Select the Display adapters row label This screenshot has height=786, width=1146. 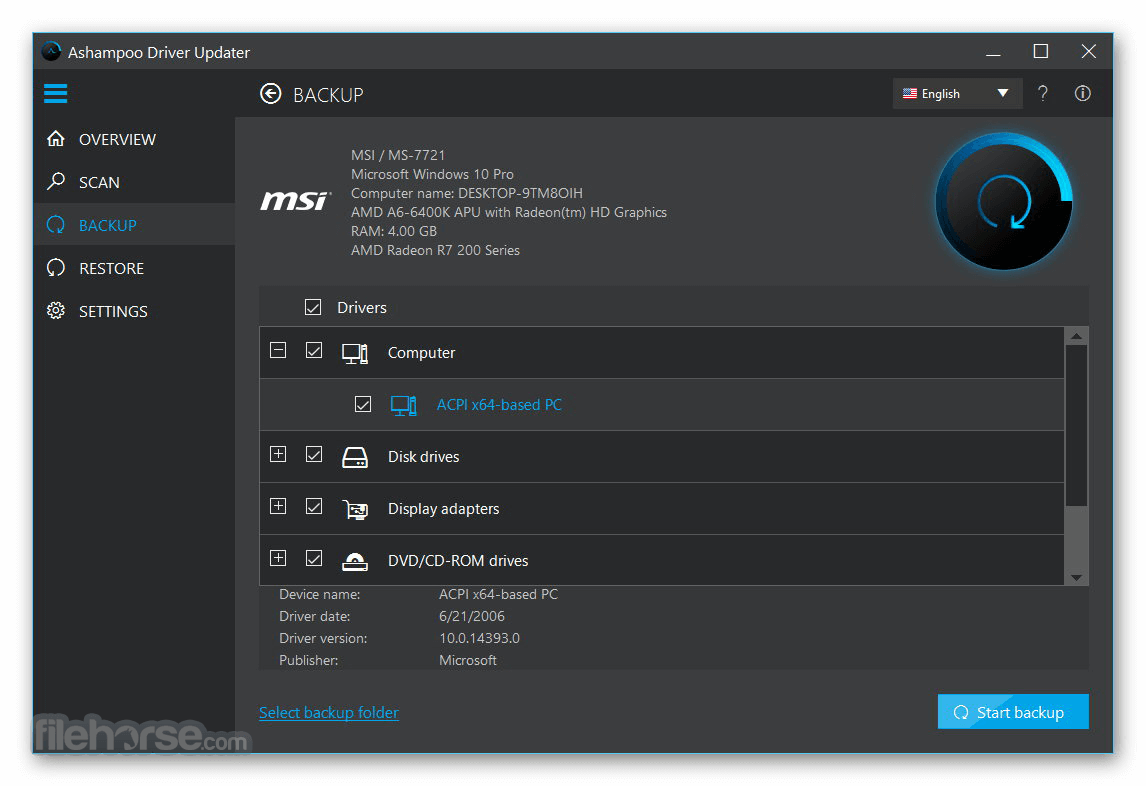443,508
